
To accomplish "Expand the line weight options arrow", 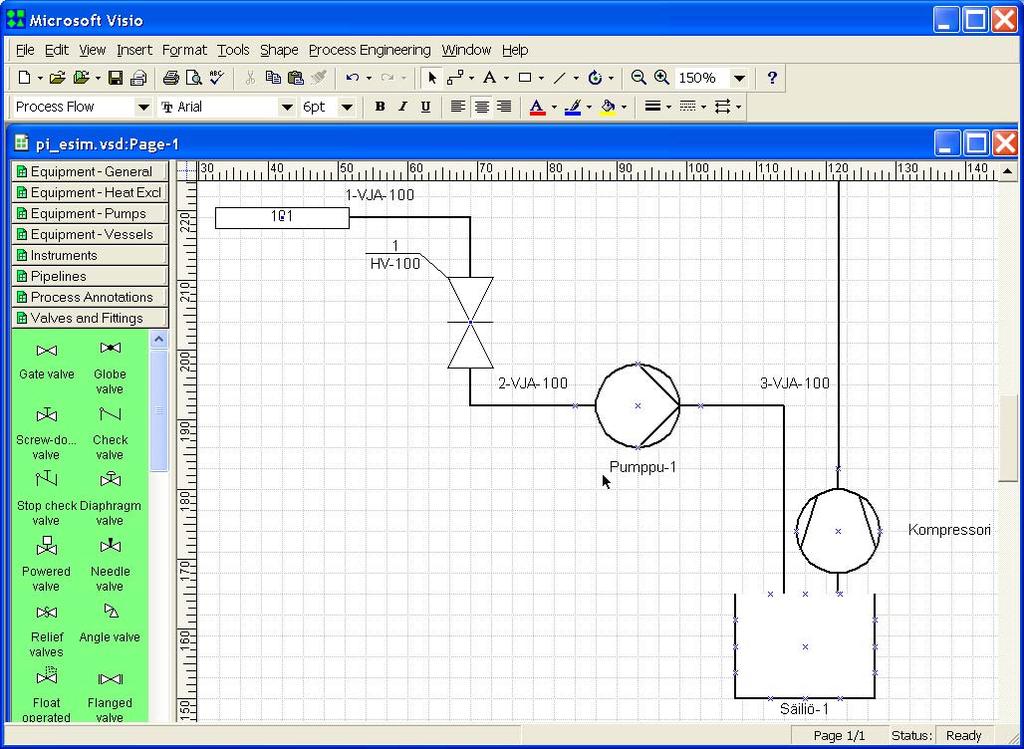I will click(669, 107).
